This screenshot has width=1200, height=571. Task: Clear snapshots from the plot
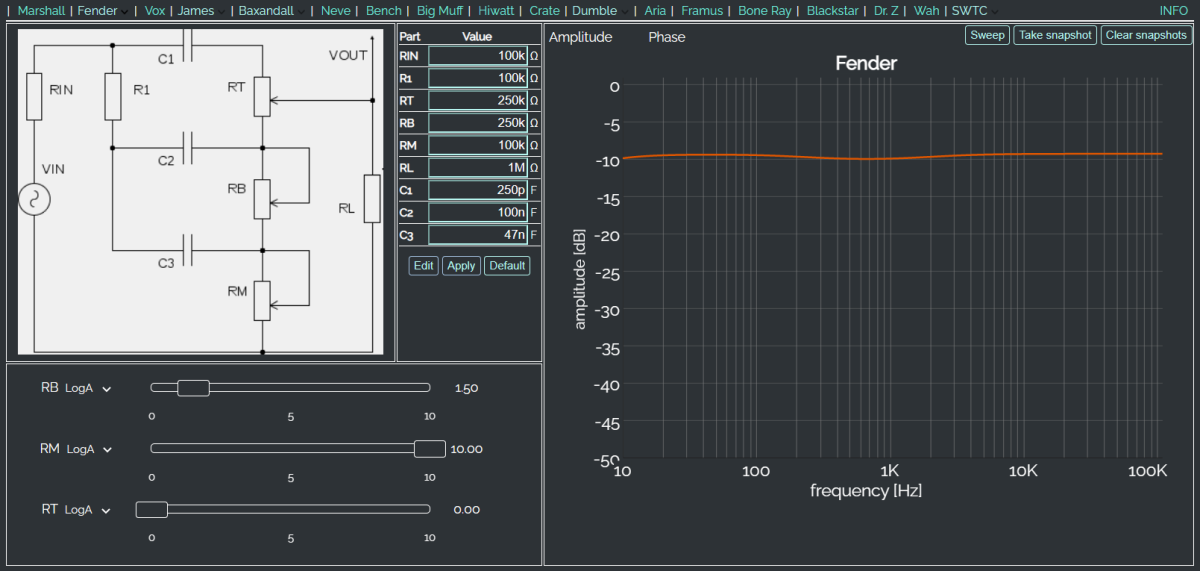[1146, 35]
